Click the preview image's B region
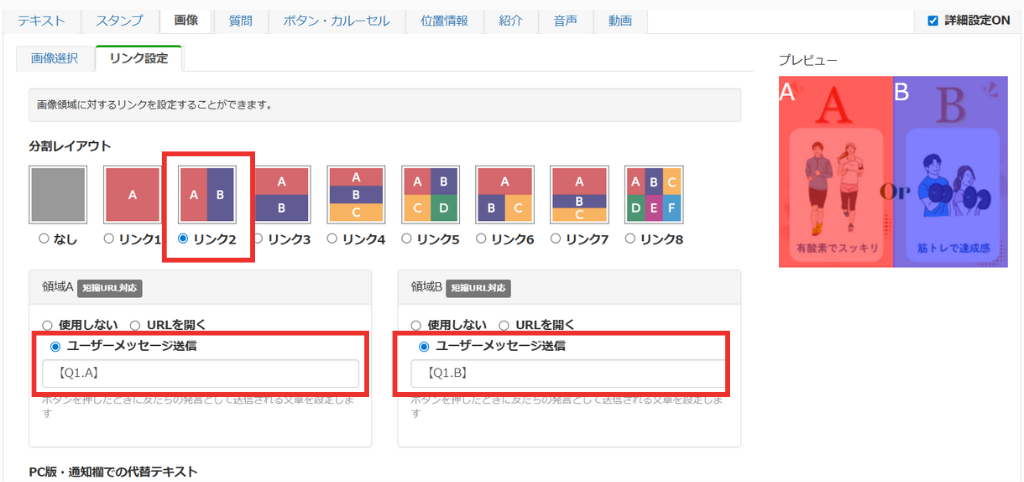The image size is (1024, 482). [950, 173]
